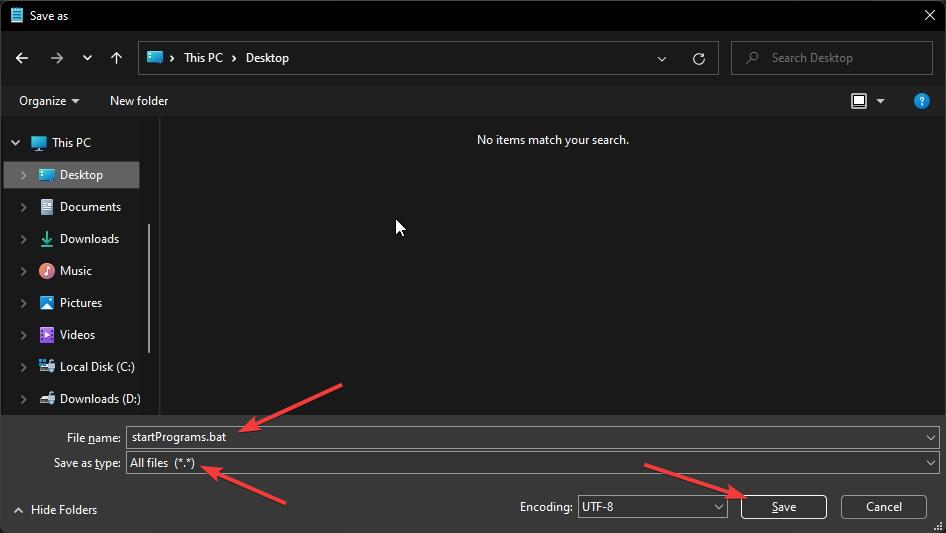The height and width of the screenshot is (533, 946).
Task: Open the Organize menu
Action: pos(49,101)
